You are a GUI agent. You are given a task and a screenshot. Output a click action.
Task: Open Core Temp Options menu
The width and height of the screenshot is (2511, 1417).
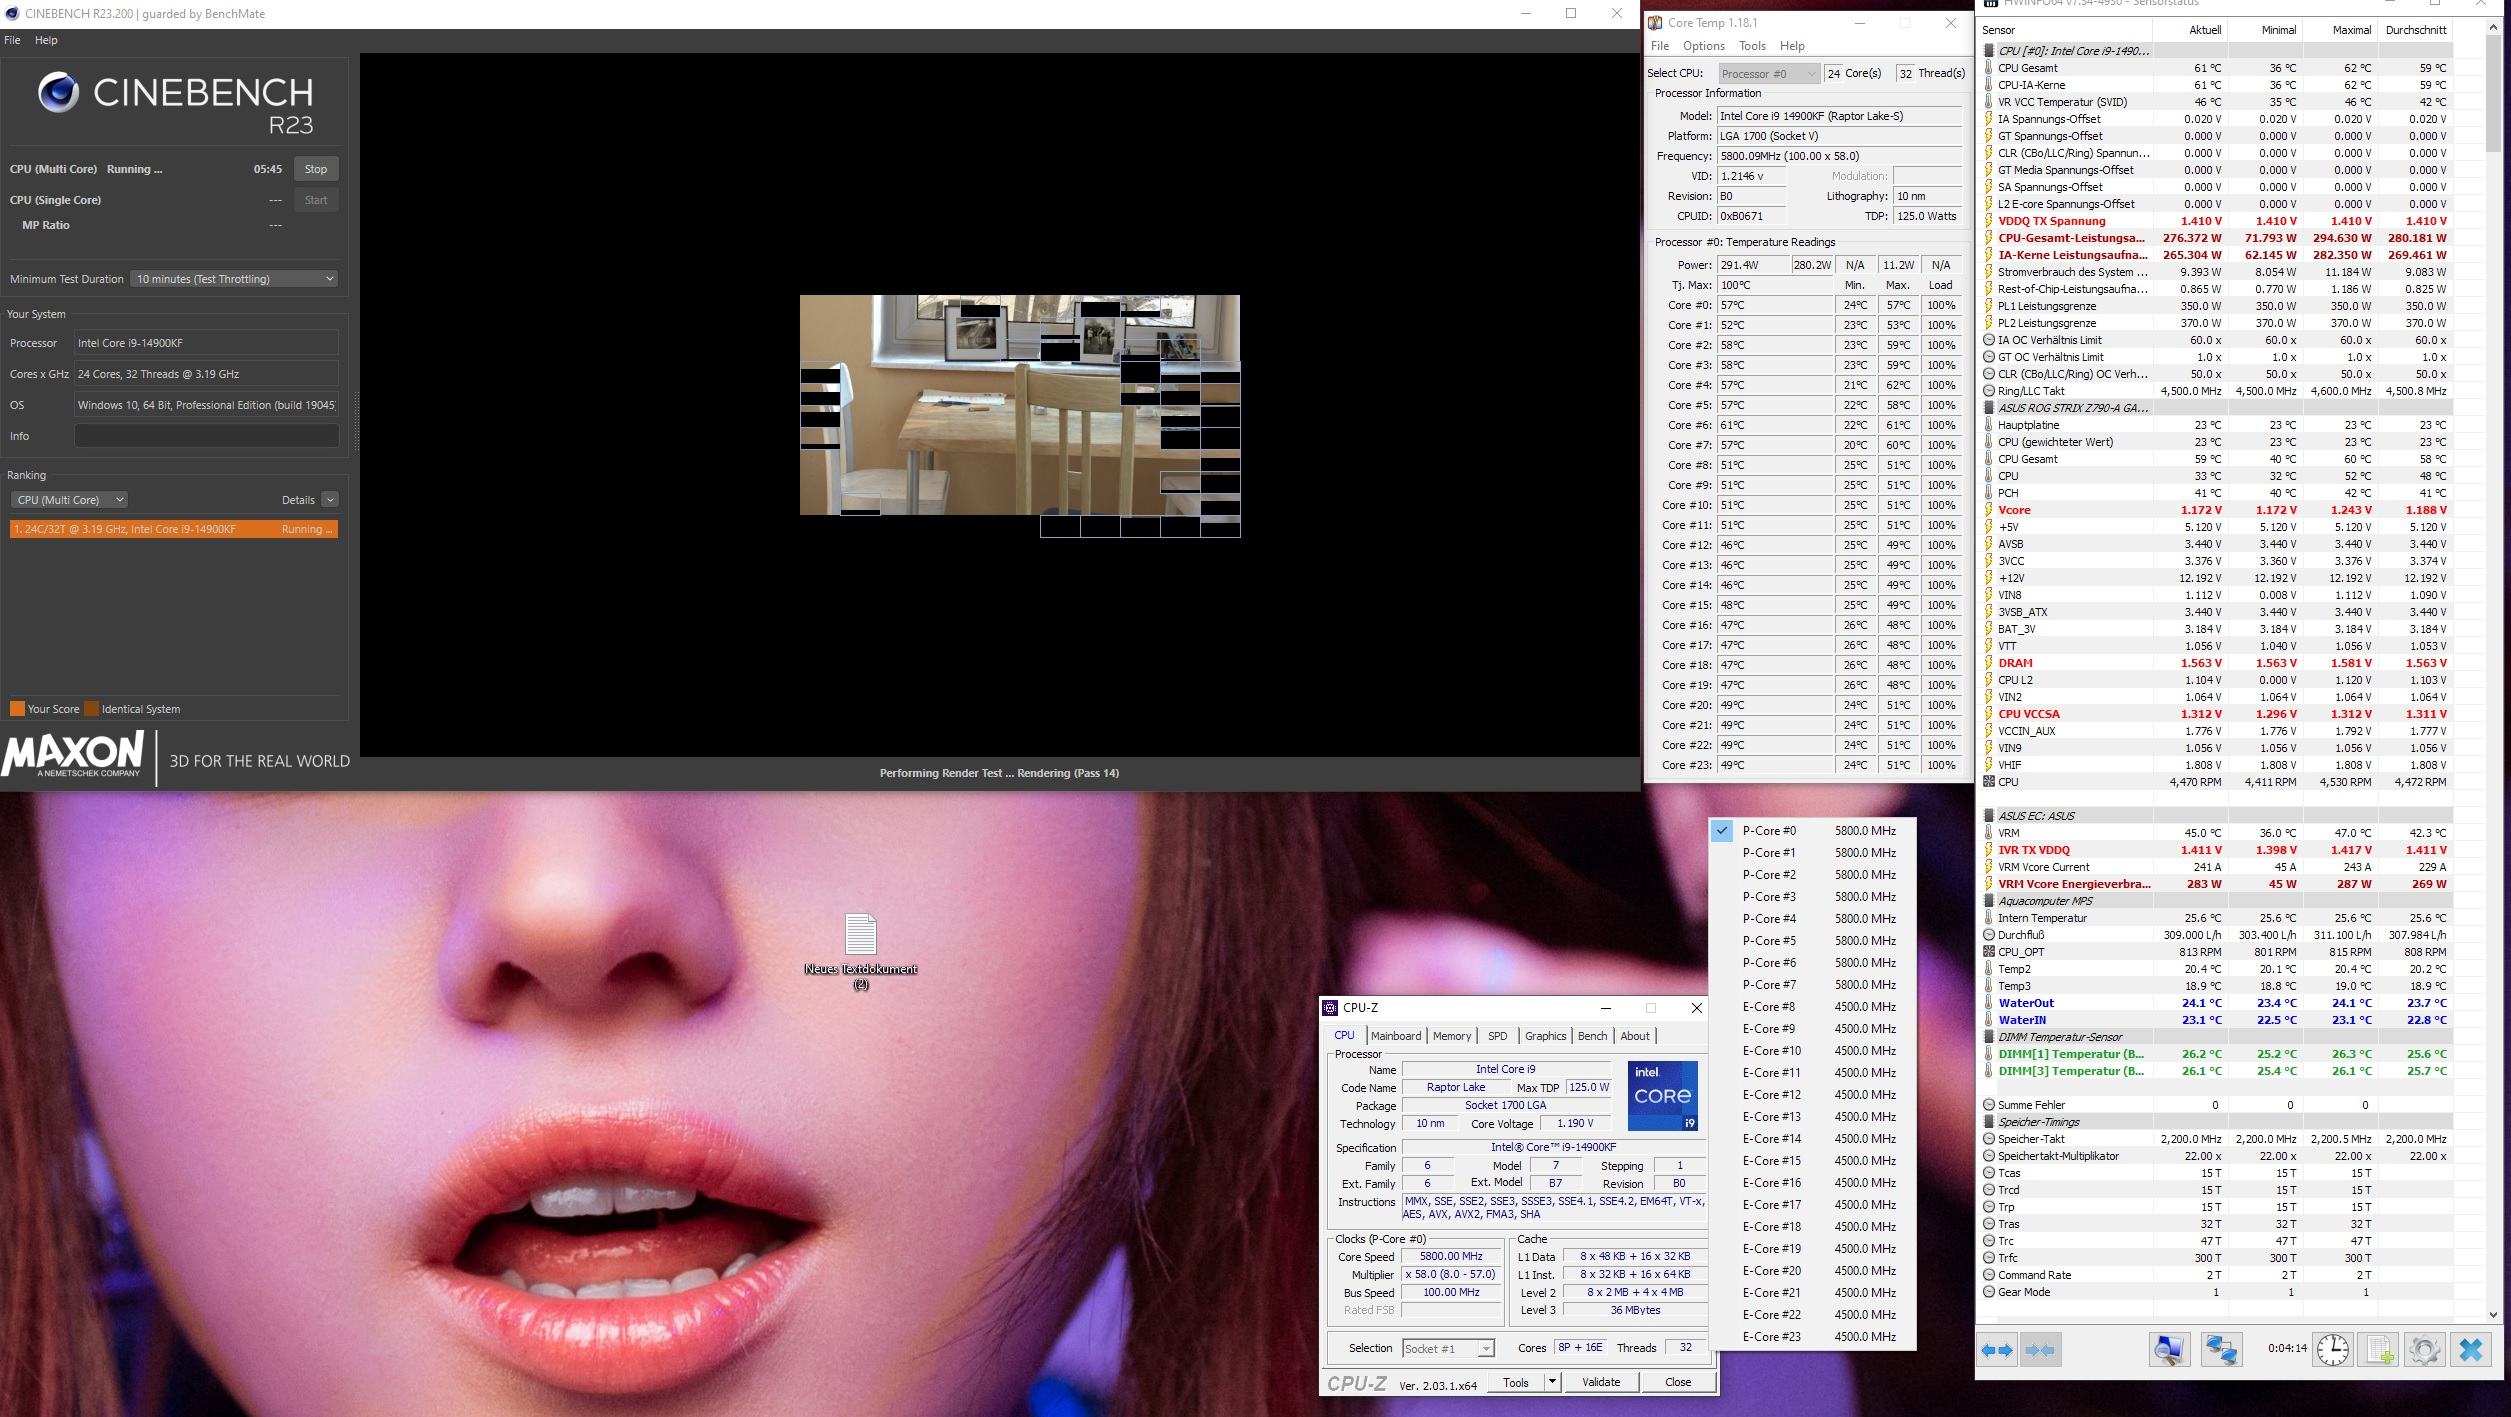[x=1703, y=46]
